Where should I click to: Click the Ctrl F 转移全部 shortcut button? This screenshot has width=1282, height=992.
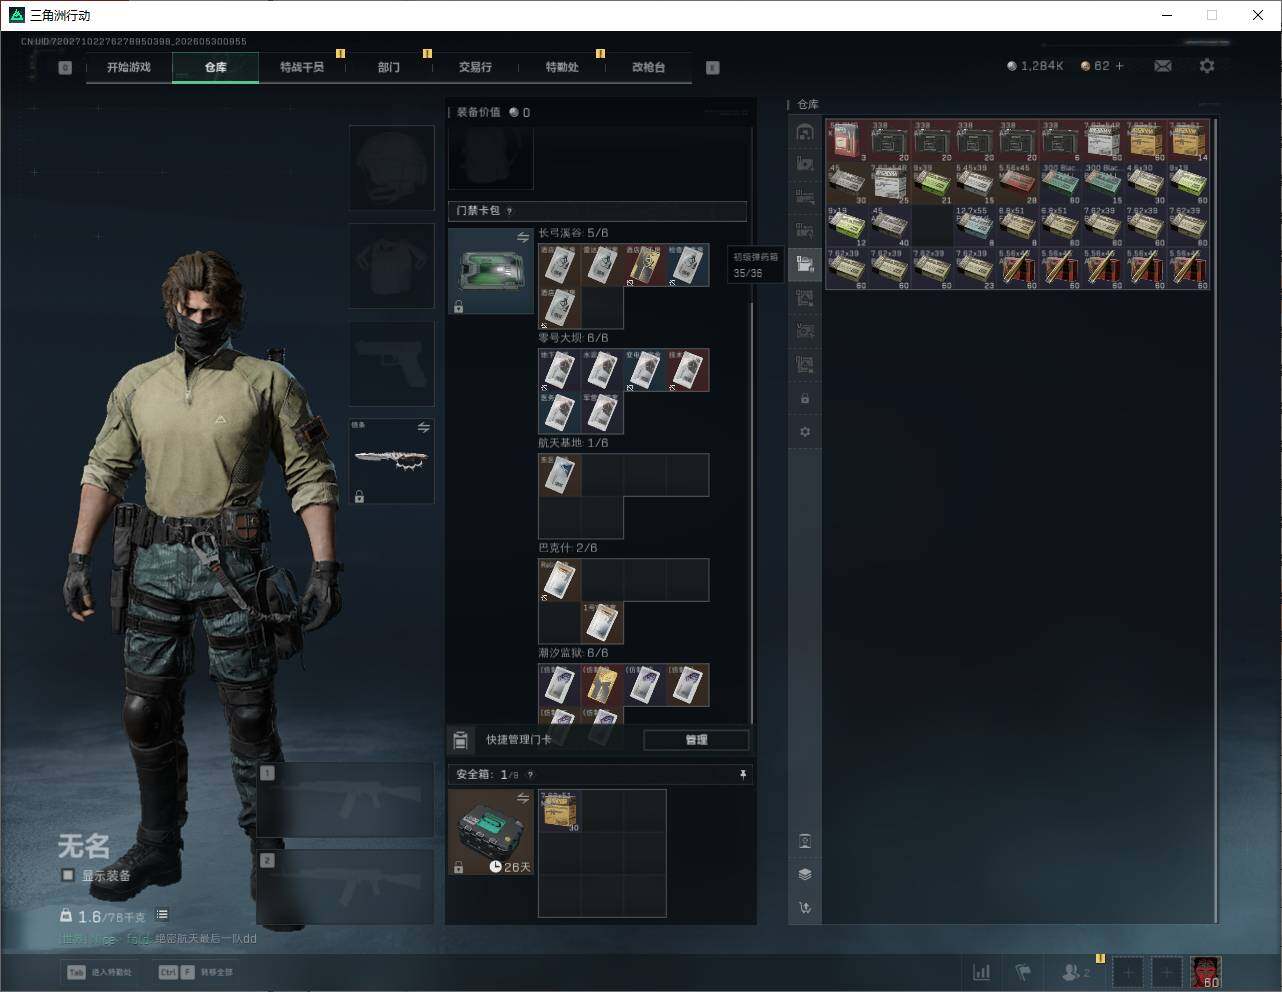point(195,972)
